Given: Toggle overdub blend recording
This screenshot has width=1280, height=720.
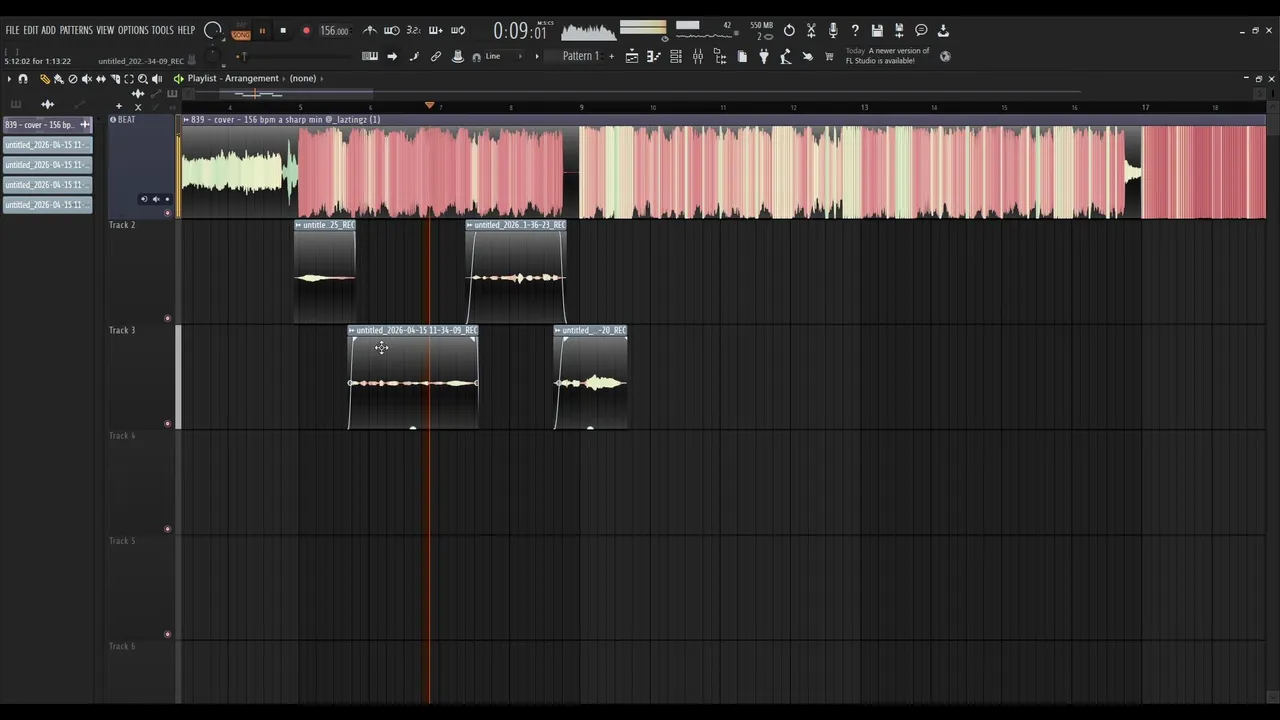Looking at the screenshot, I should pyautogui.click(x=436, y=30).
